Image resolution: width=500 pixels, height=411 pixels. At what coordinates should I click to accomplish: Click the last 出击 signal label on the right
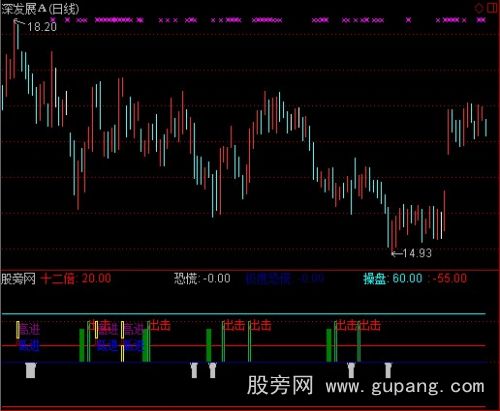tap(369, 325)
